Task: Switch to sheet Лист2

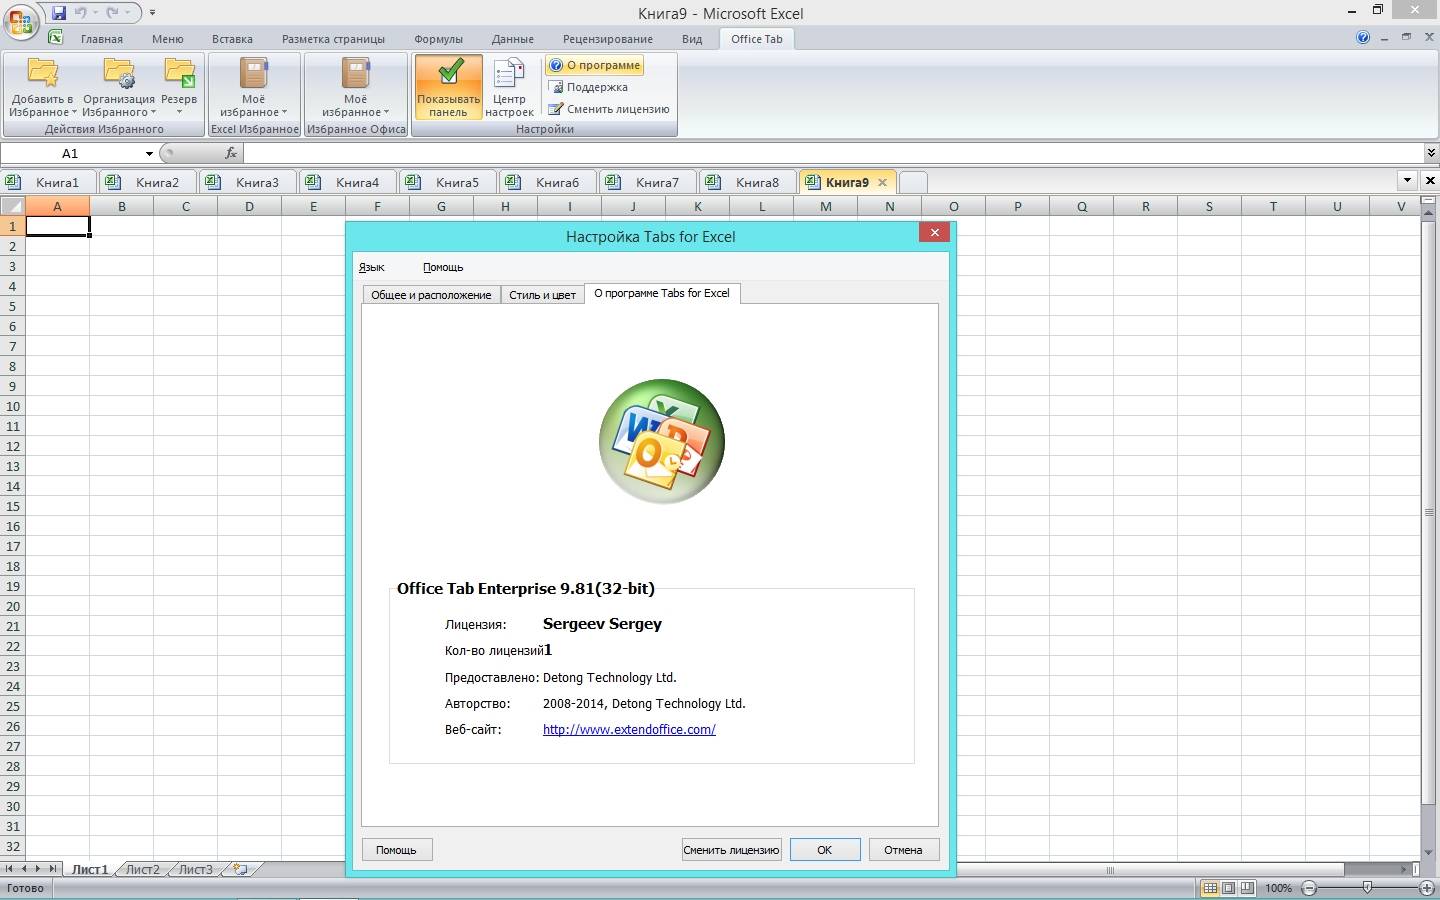Action: [x=143, y=870]
